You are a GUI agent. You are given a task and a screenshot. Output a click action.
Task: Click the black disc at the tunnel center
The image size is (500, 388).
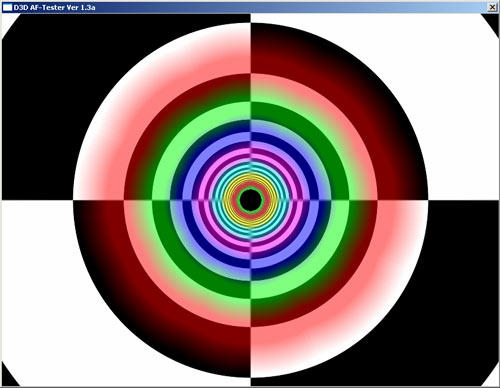tap(251, 200)
